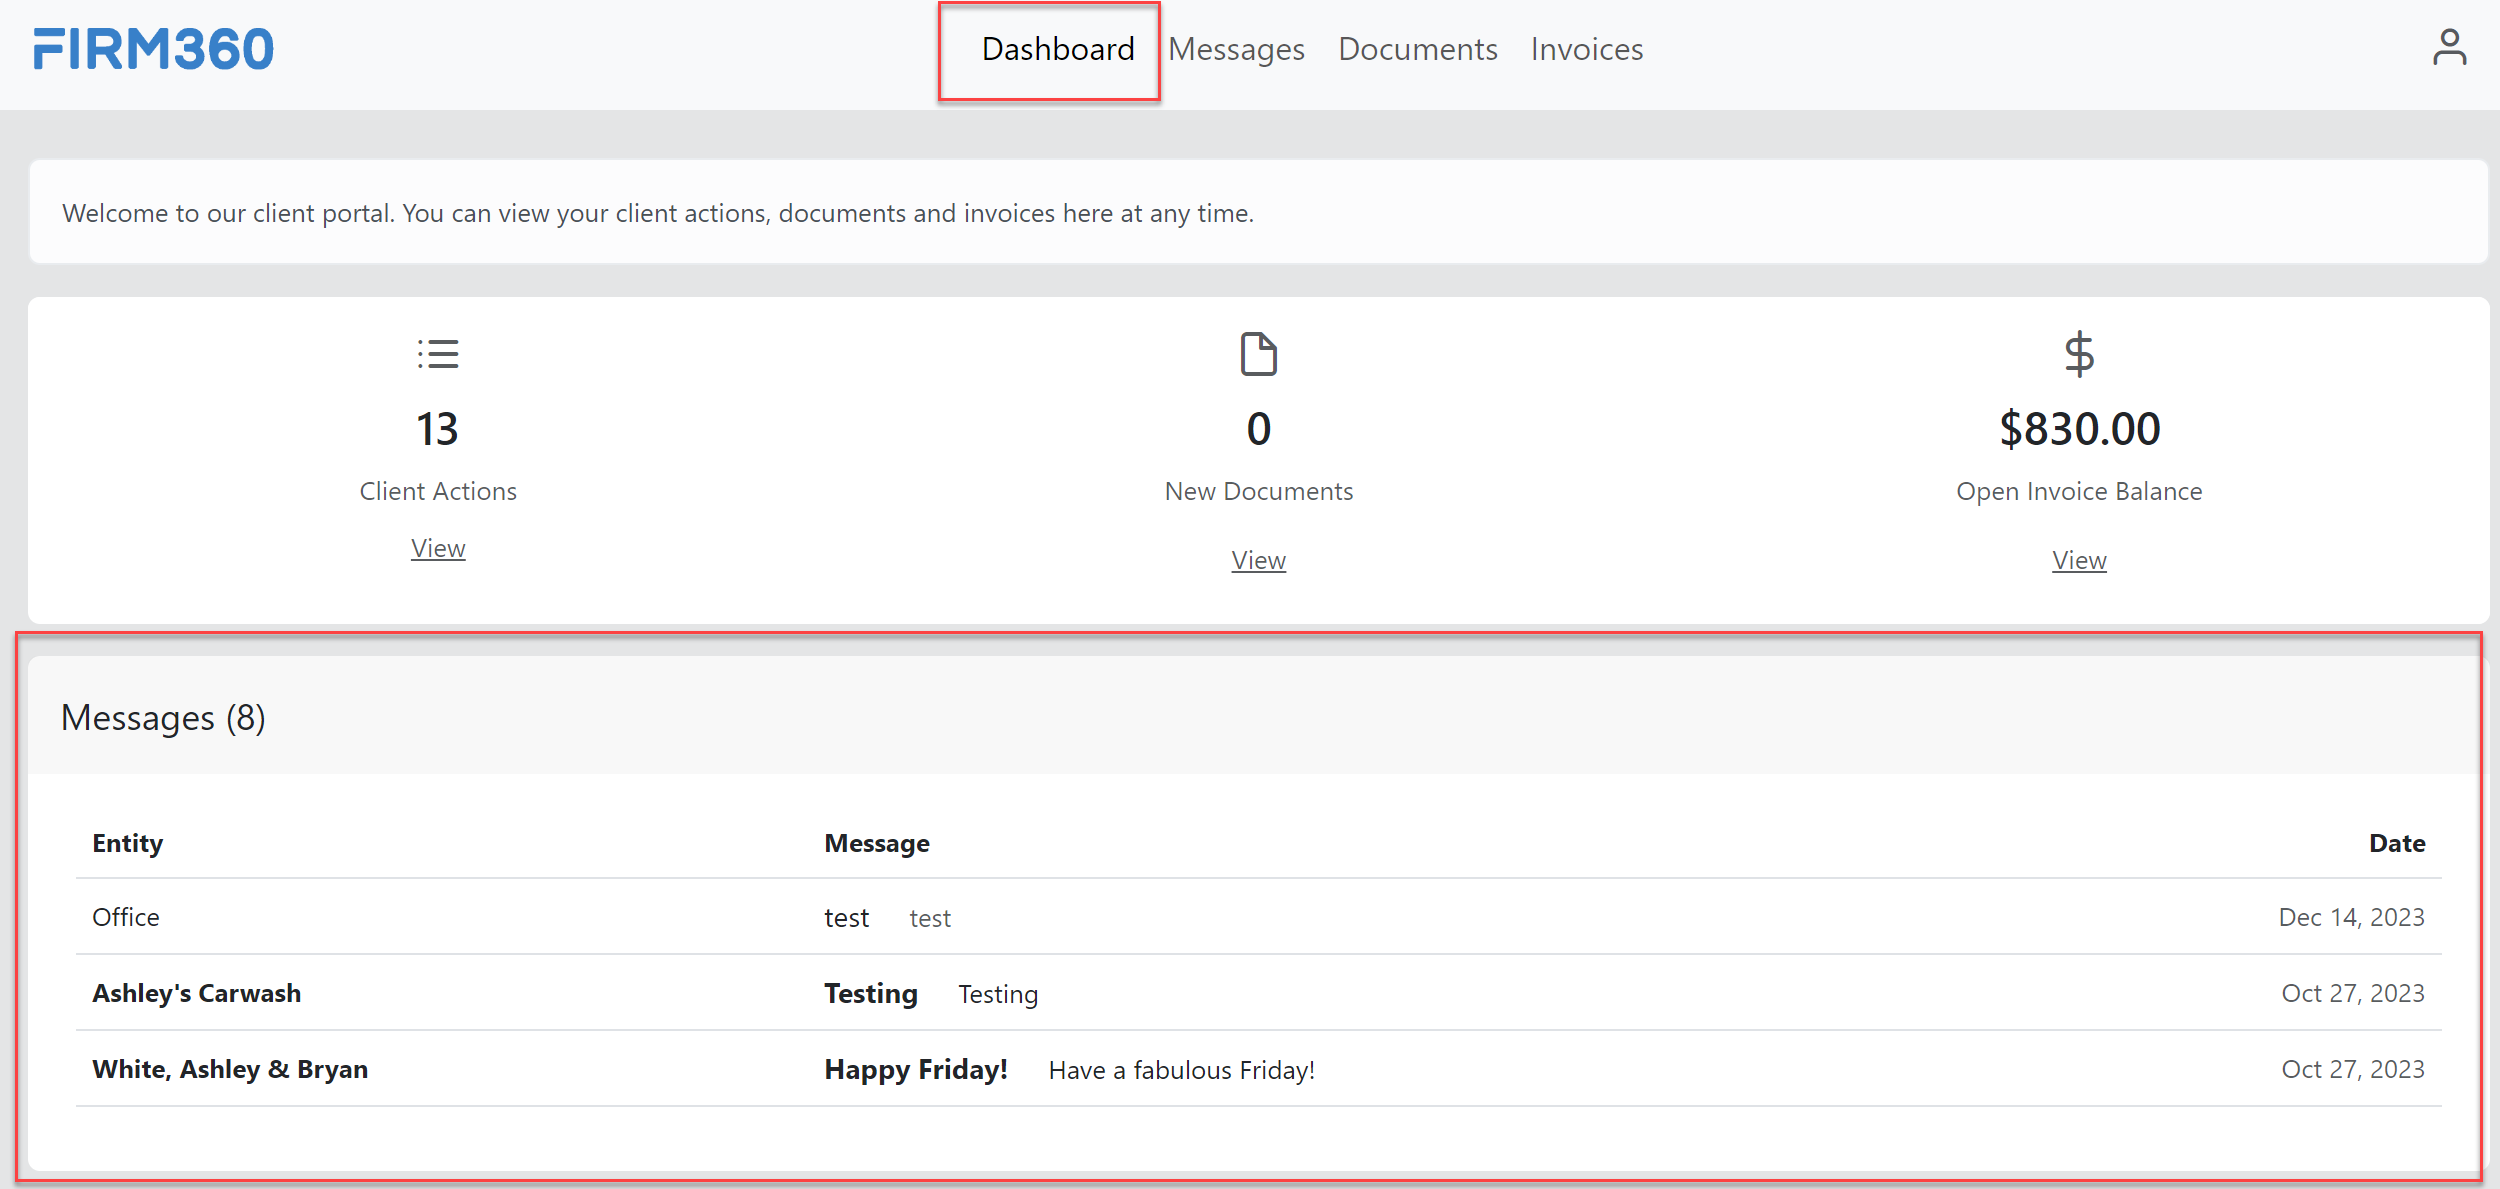Click the Client Actions list icon

pos(438,354)
